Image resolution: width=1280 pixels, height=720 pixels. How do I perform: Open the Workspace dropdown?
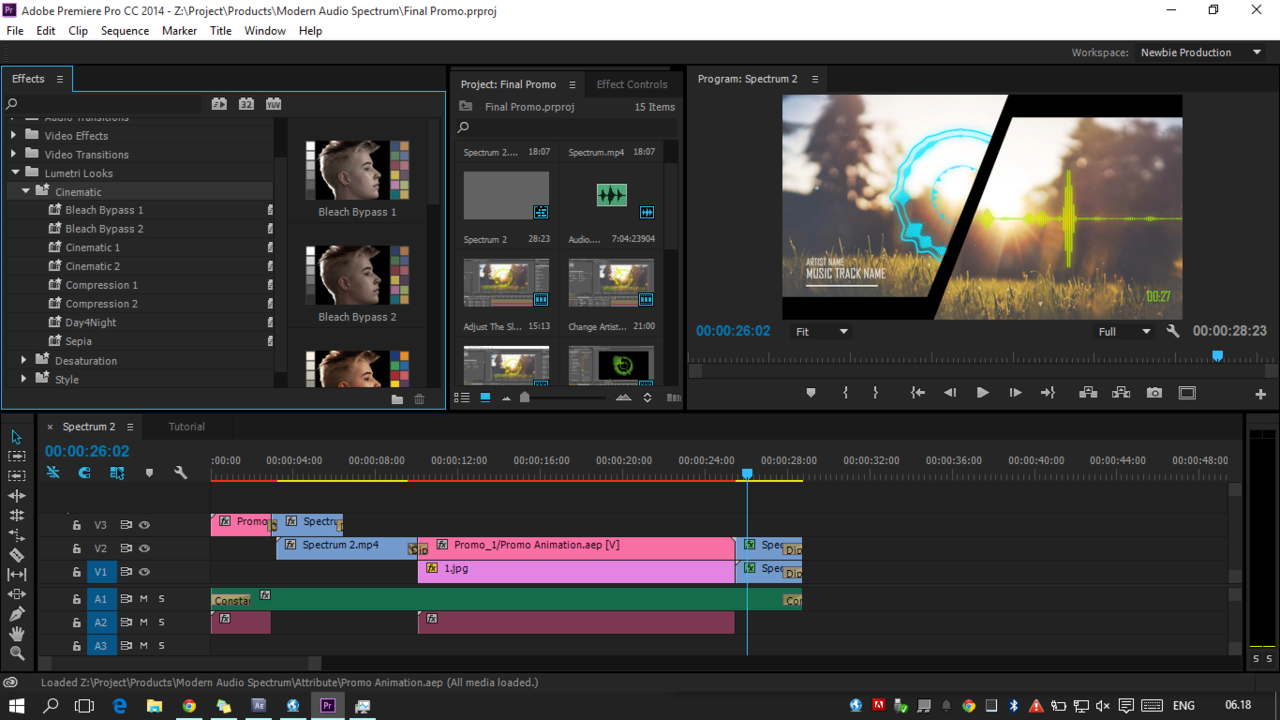click(x=1201, y=52)
